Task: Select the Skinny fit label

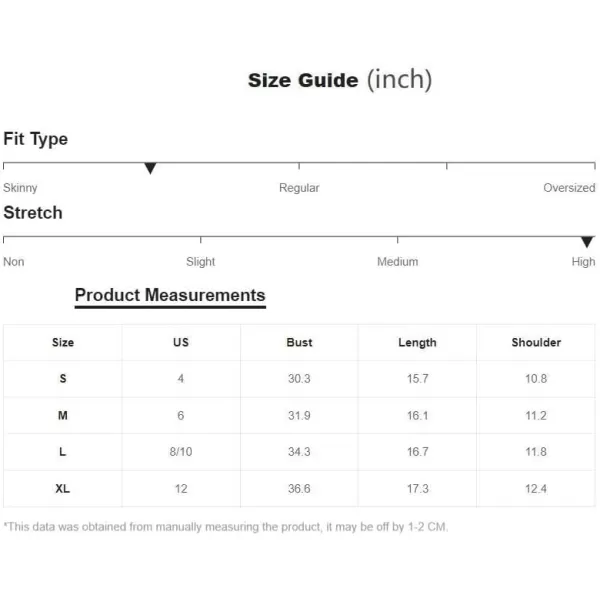Action: [x=20, y=188]
